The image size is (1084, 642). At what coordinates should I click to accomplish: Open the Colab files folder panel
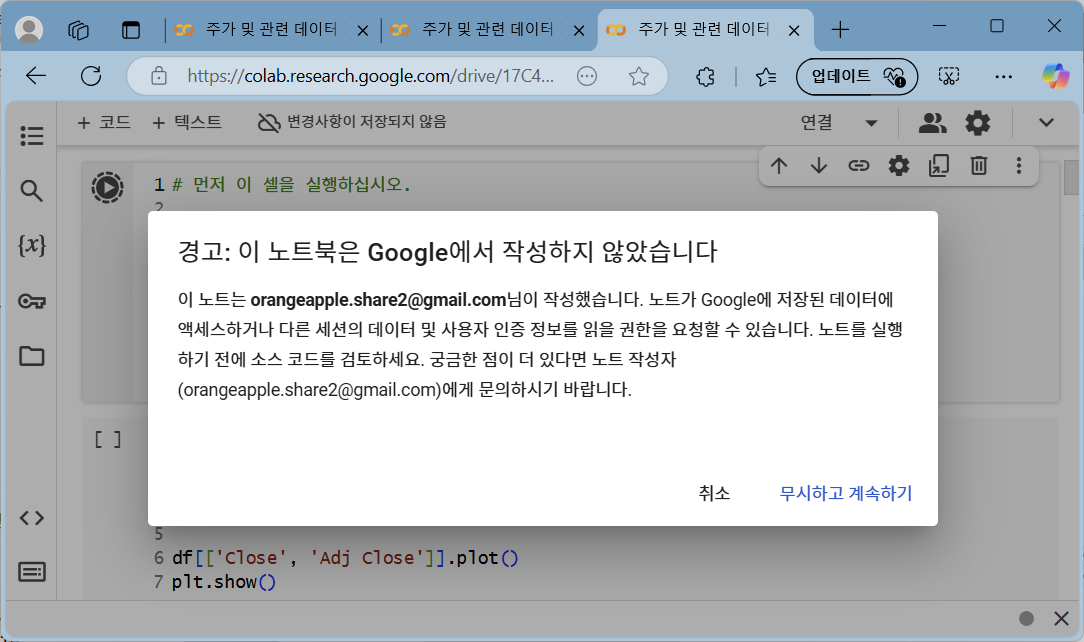[x=32, y=357]
